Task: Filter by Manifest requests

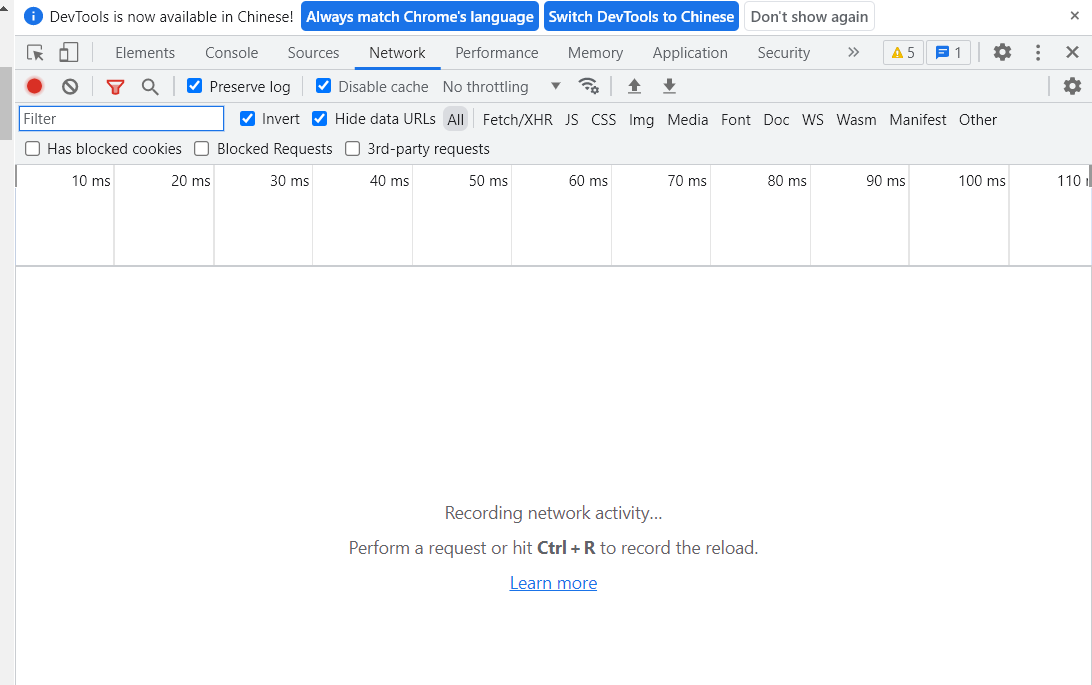Action: coord(917,119)
